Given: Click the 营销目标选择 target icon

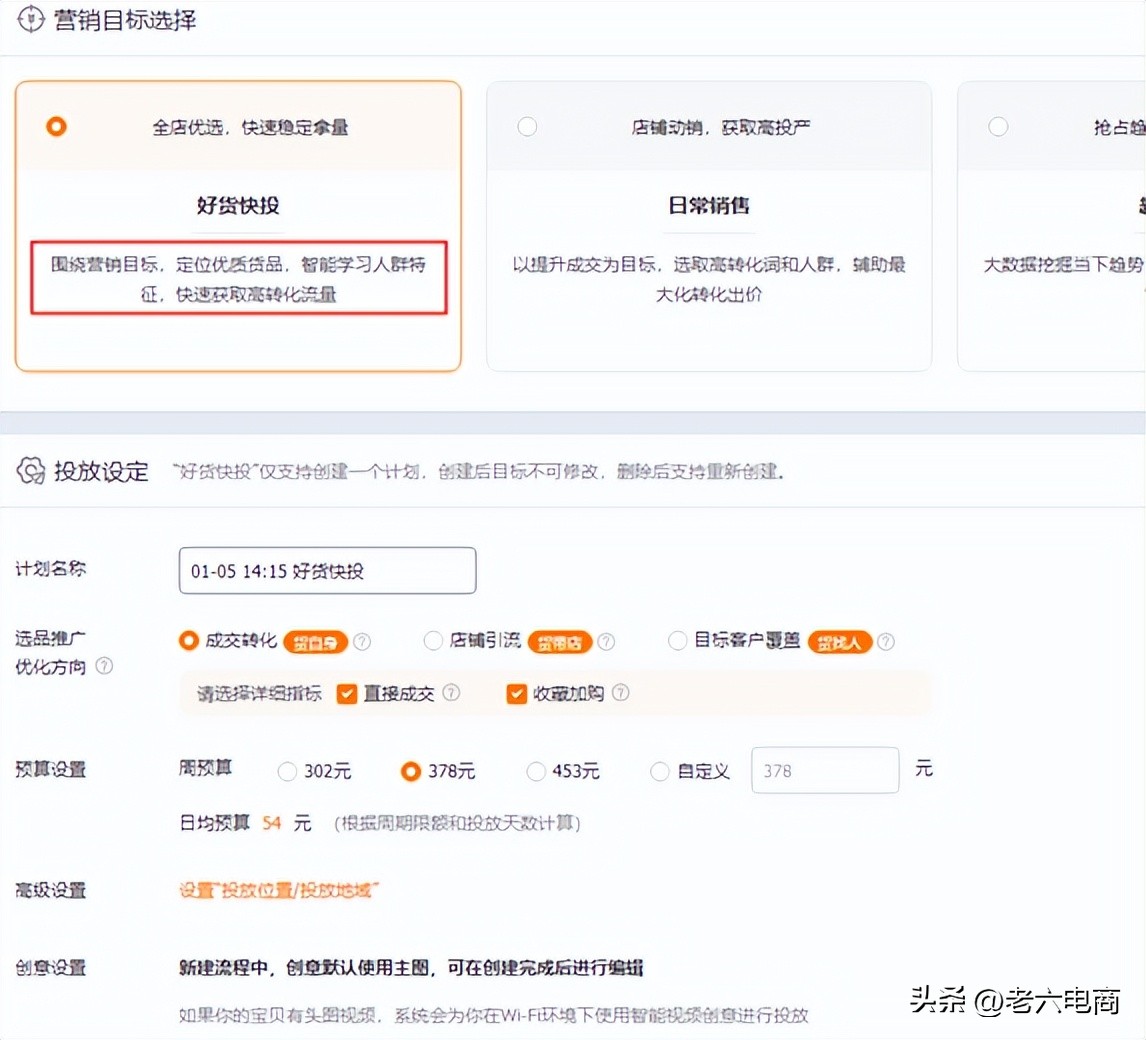Looking at the screenshot, I should pos(31,18).
